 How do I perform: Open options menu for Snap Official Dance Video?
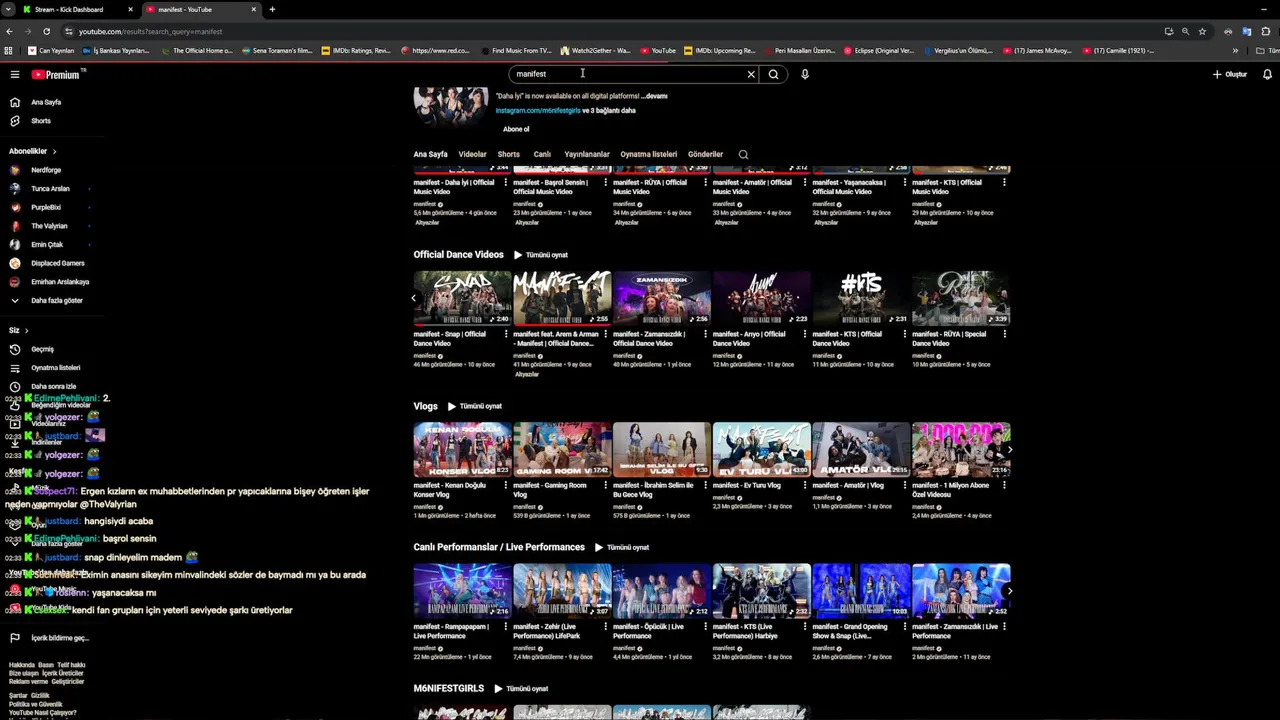[506, 334]
